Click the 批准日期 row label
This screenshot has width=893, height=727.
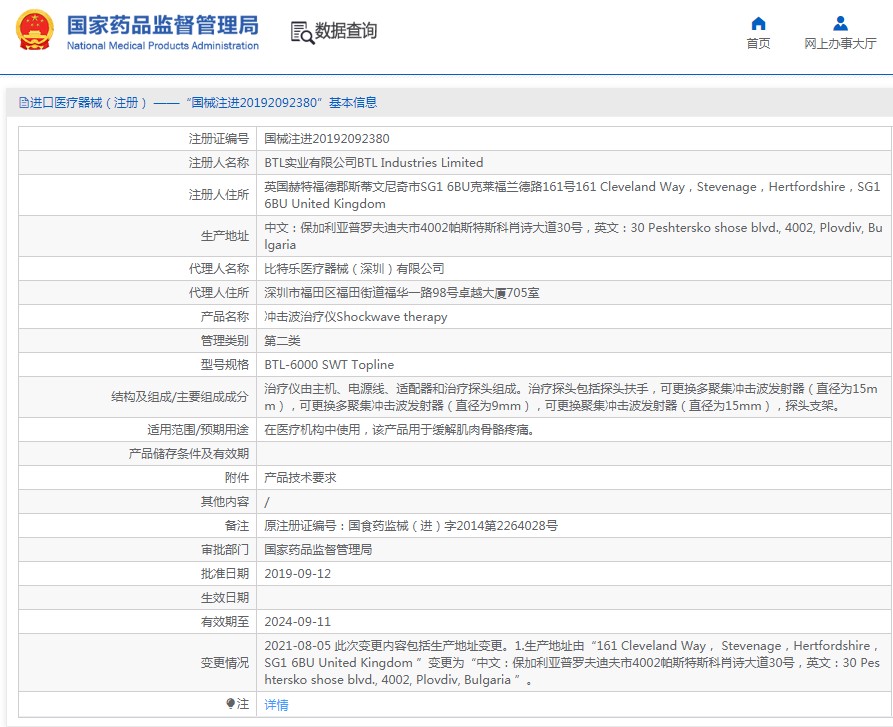[x=225, y=573]
